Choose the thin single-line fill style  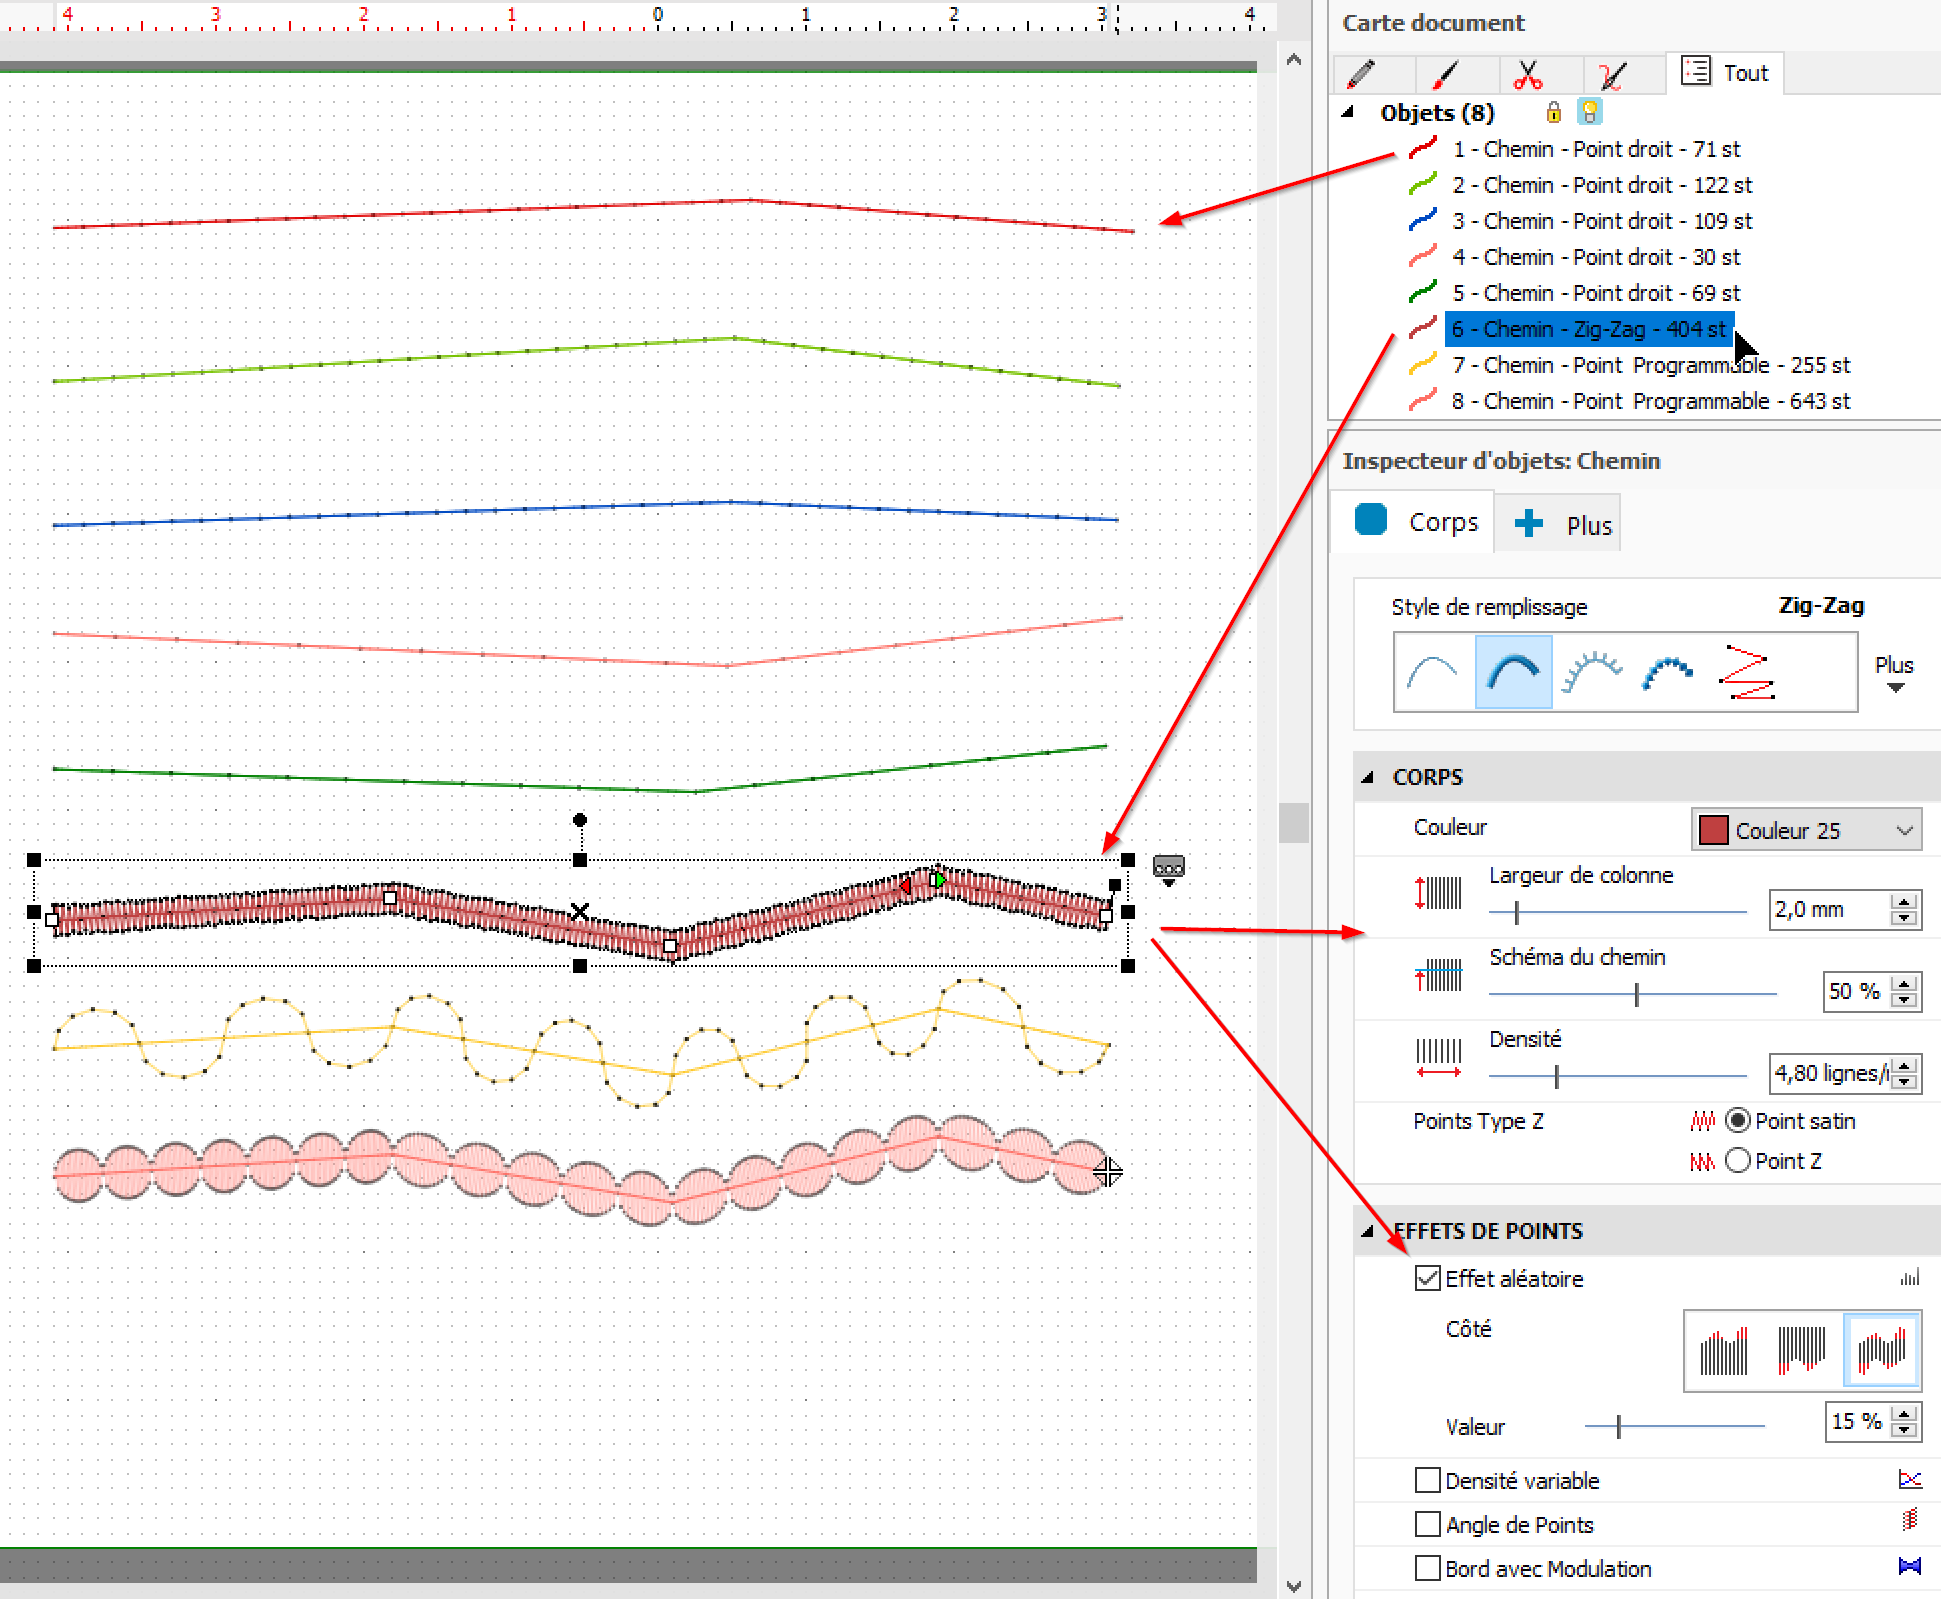coord(1432,672)
